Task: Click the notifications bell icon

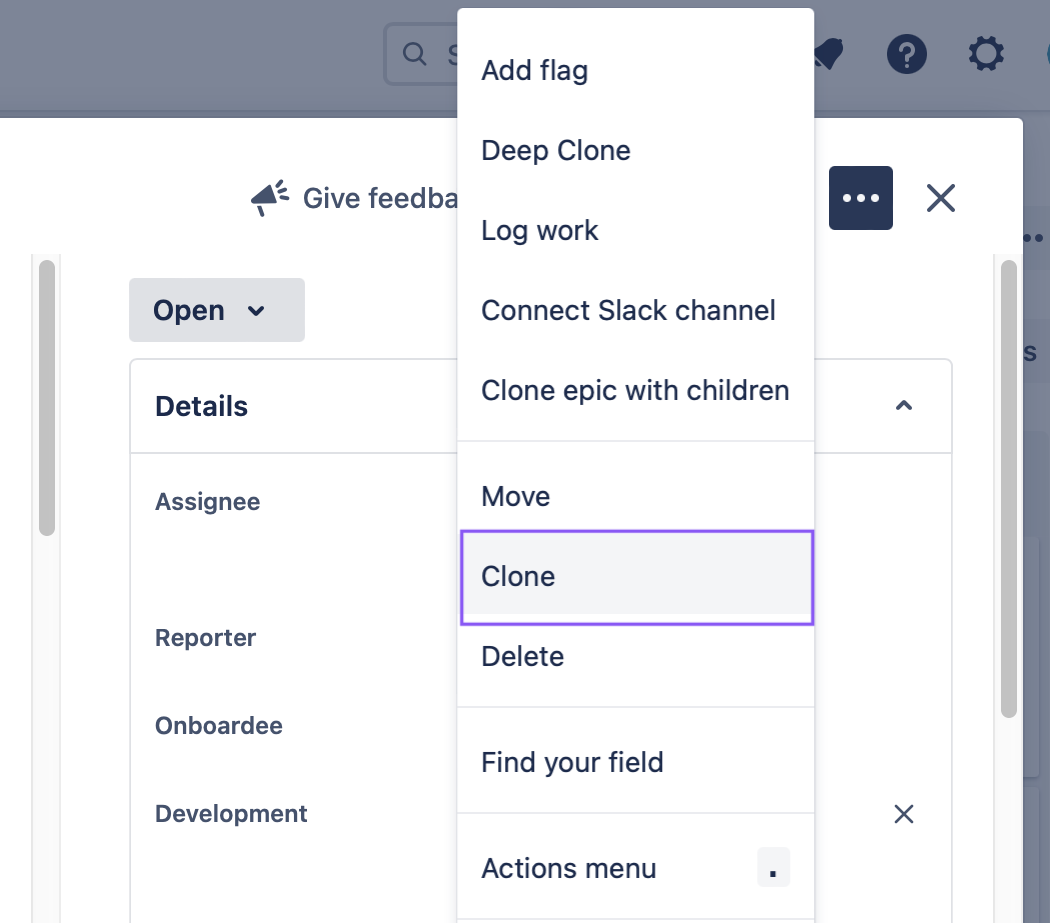Action: point(829,54)
